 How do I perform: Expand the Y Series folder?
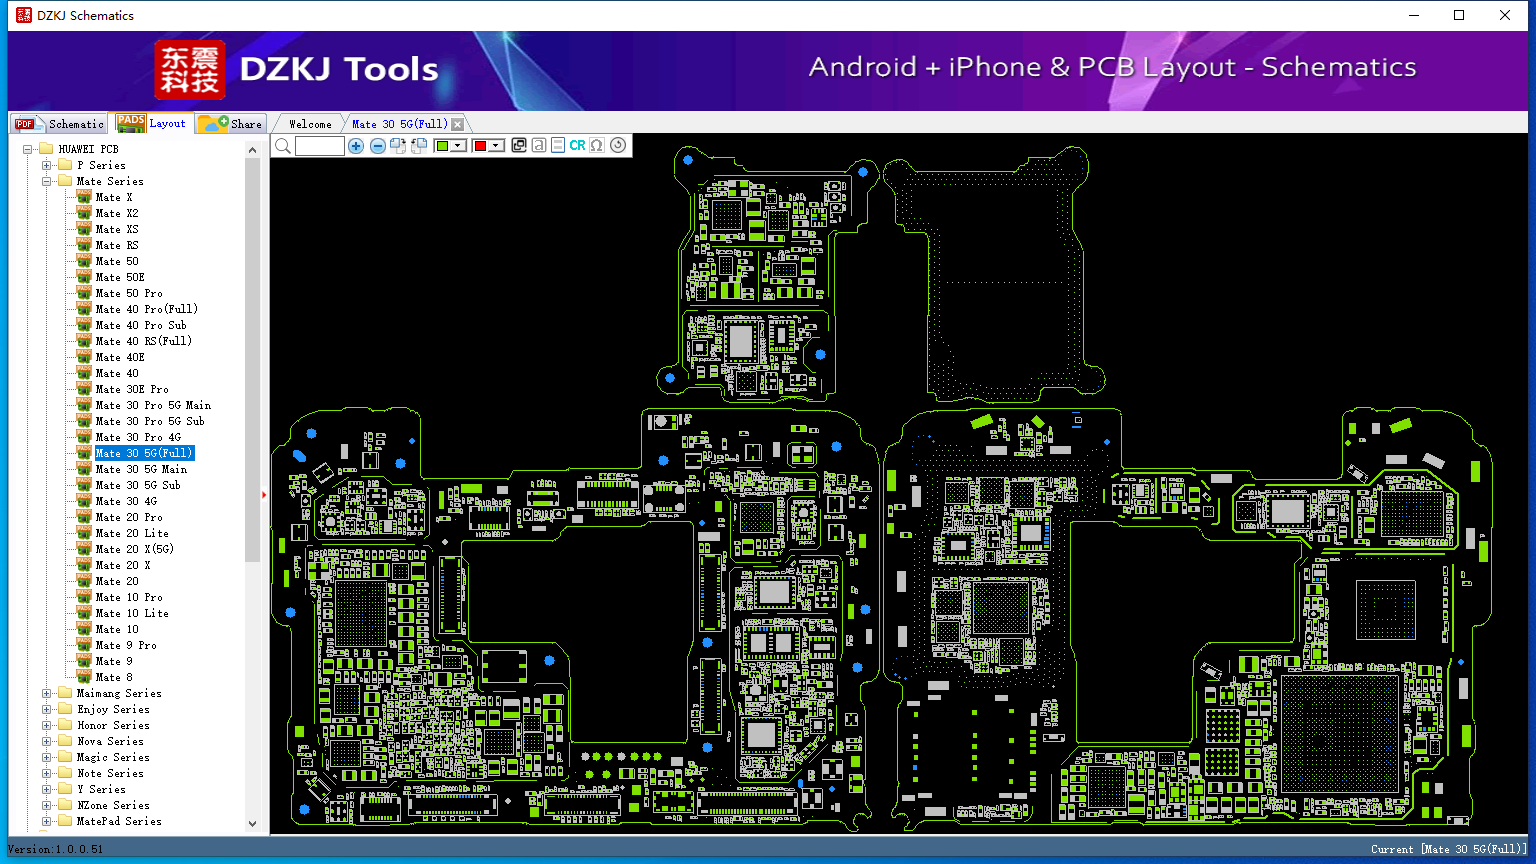47,789
